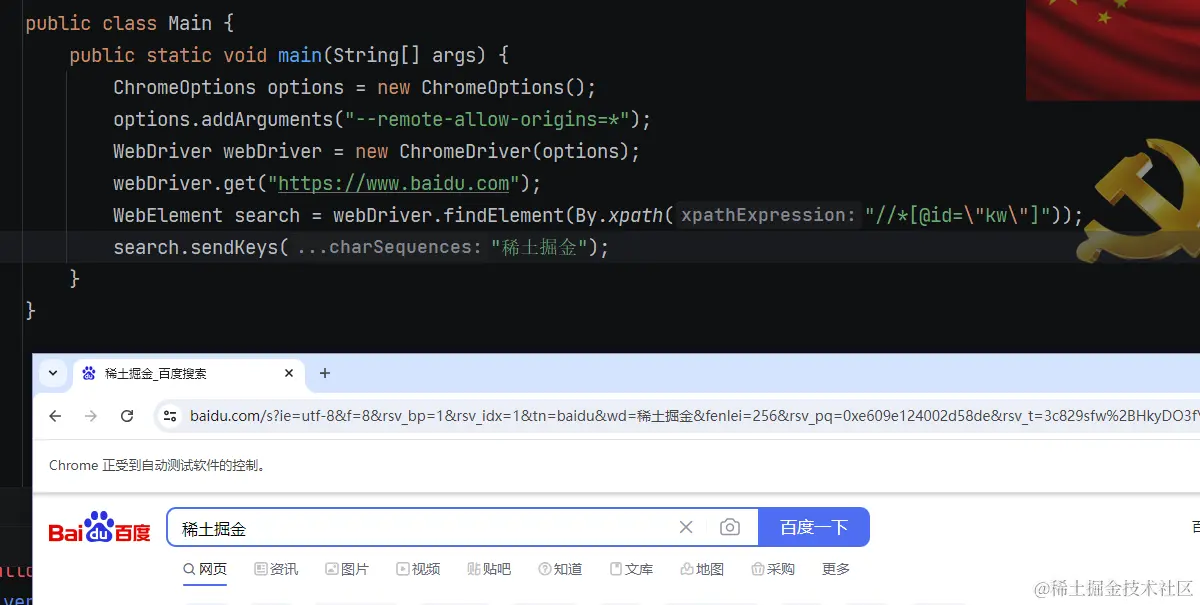Screen dimensions: 1200x605
Task: Open the 文库 tab
Action: (x=631, y=569)
